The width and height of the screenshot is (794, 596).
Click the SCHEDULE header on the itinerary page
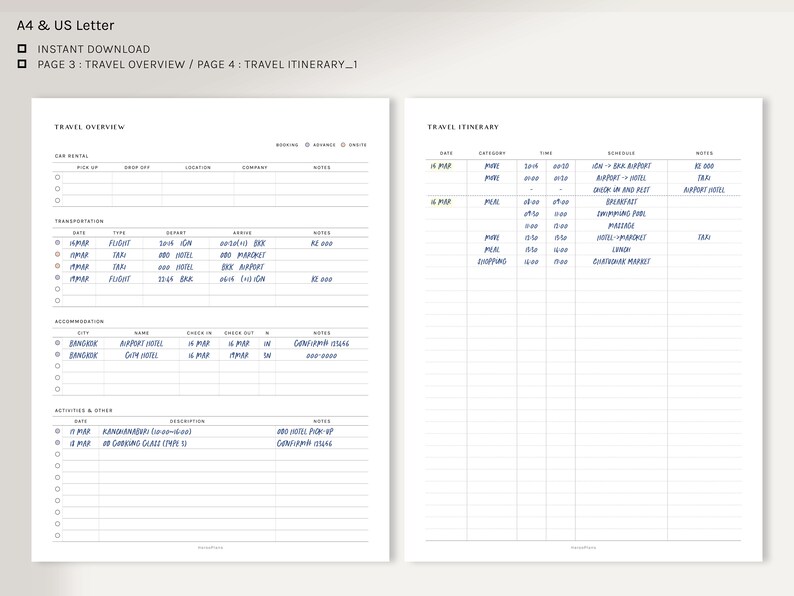point(621,153)
